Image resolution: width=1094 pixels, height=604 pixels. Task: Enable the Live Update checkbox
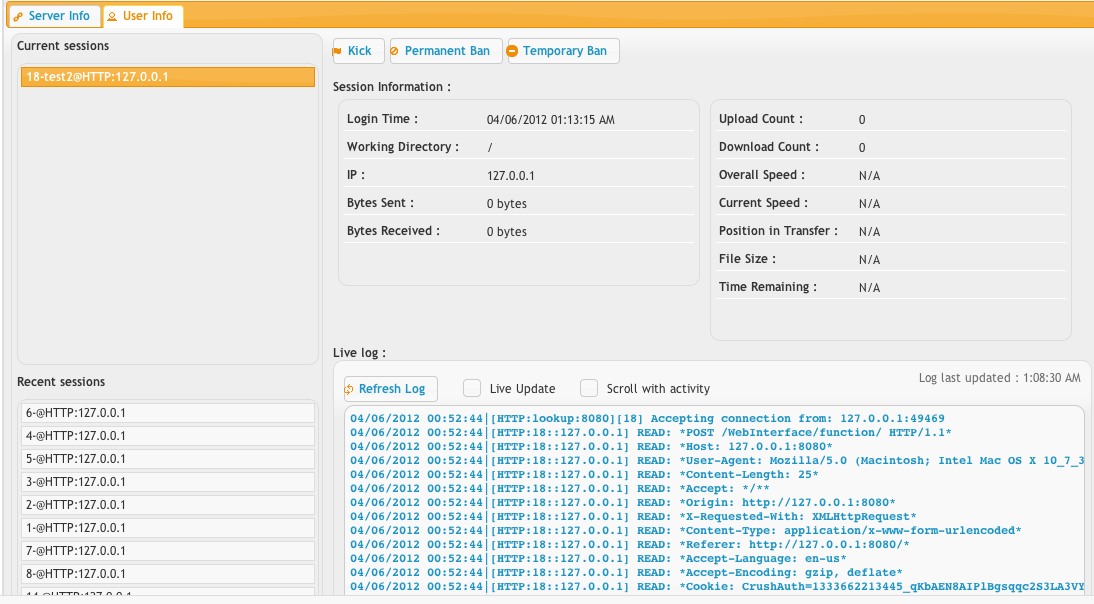click(x=472, y=388)
